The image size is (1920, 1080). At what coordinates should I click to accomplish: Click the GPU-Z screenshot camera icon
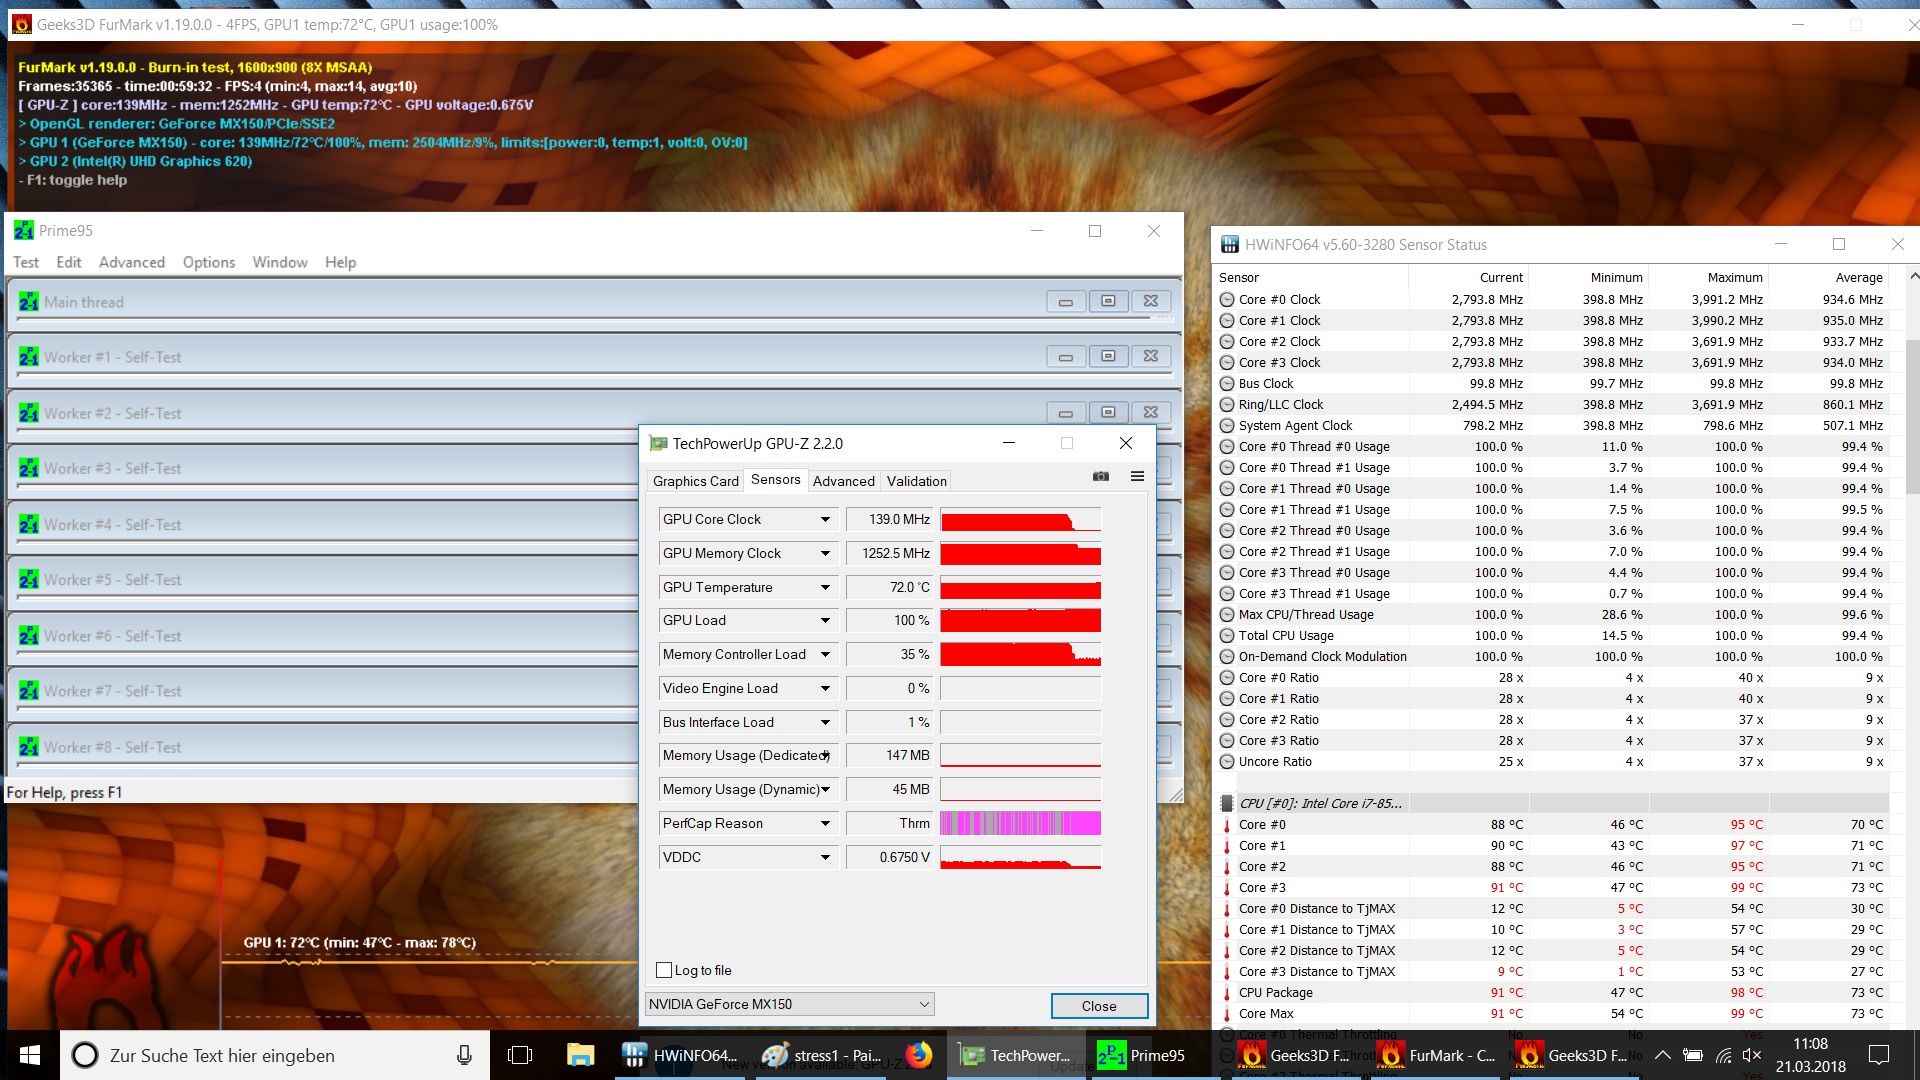[1101, 477]
